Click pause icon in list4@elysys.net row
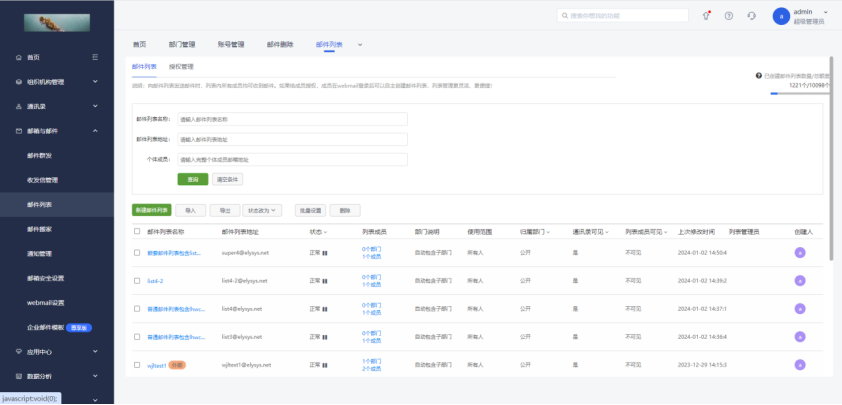Viewport: 842px width, 405px height. tap(325, 309)
